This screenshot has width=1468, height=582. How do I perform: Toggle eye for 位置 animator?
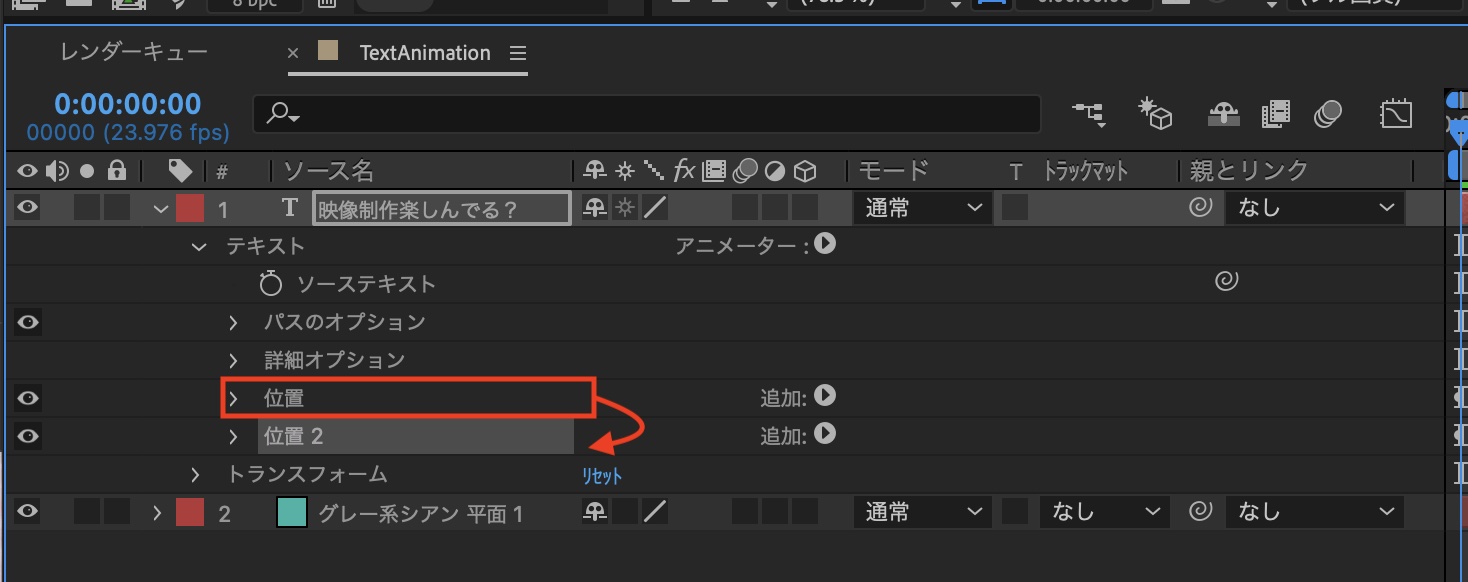tap(28, 398)
